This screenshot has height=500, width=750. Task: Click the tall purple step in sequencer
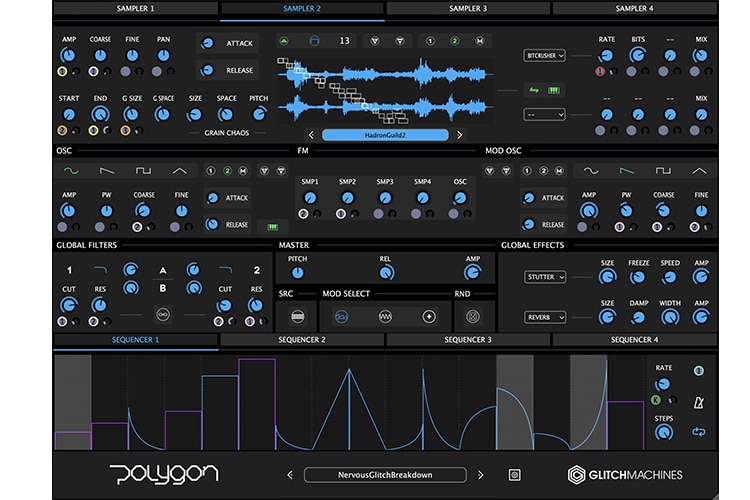[257, 404]
